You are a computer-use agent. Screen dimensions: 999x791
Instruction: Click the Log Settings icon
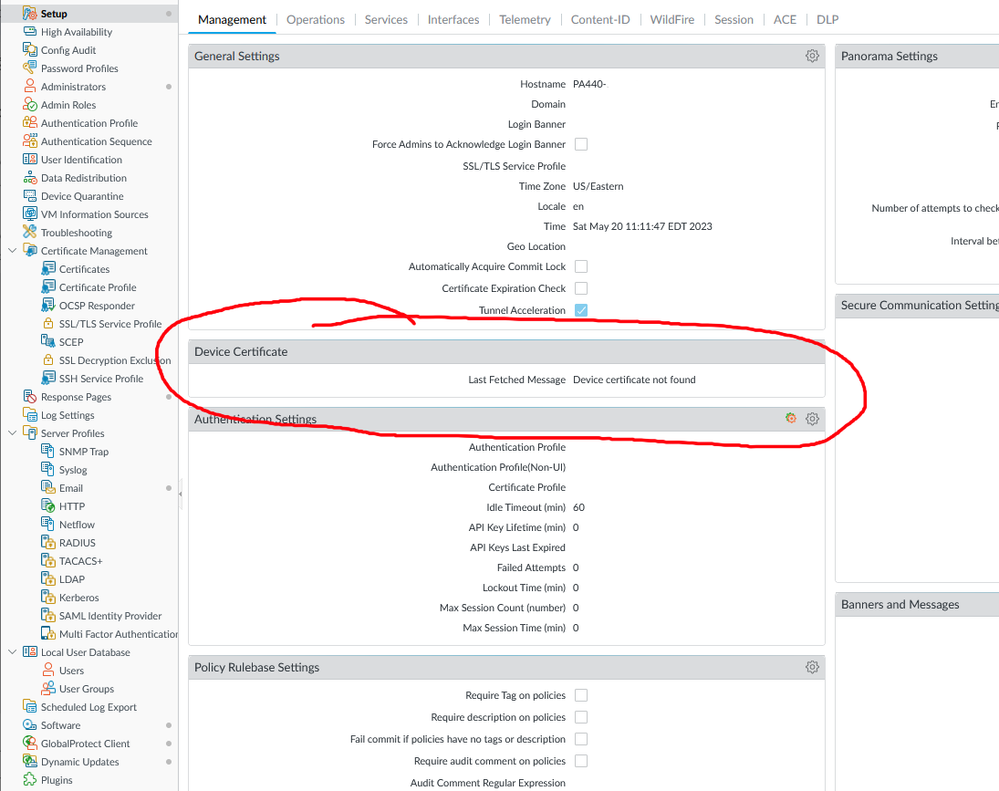(29, 415)
